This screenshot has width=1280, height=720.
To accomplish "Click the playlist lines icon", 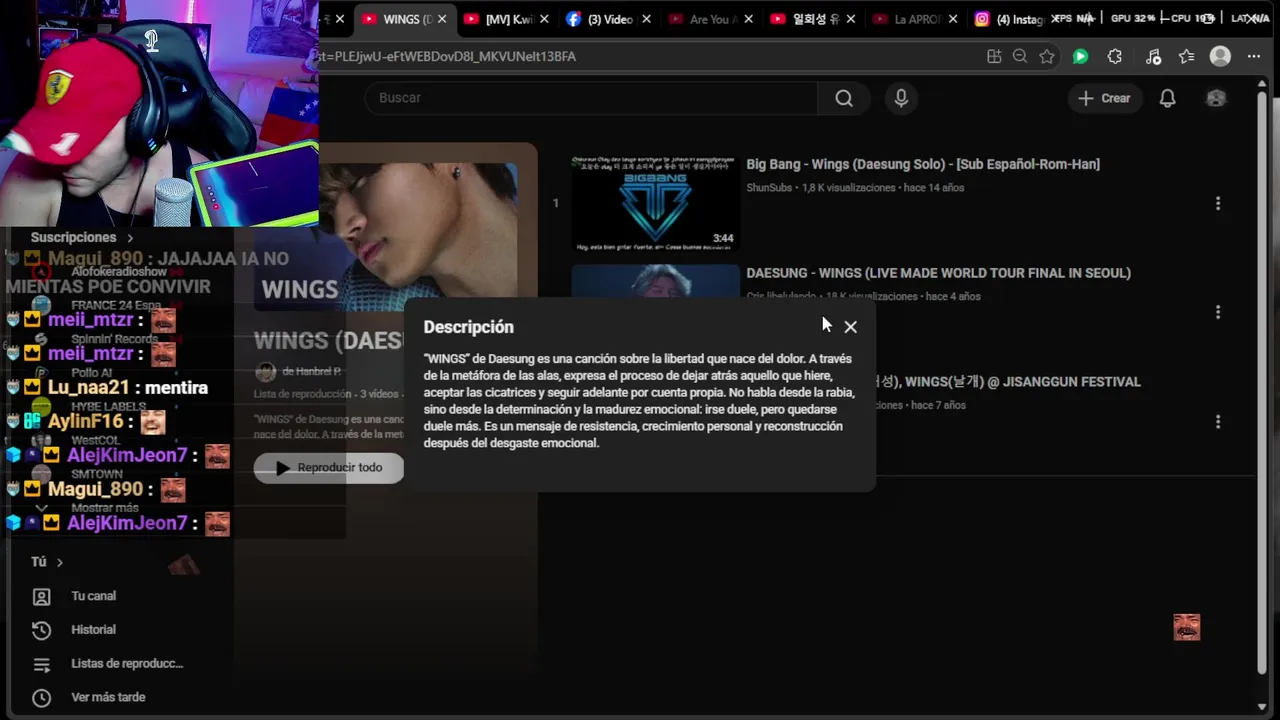I will 41,664.
